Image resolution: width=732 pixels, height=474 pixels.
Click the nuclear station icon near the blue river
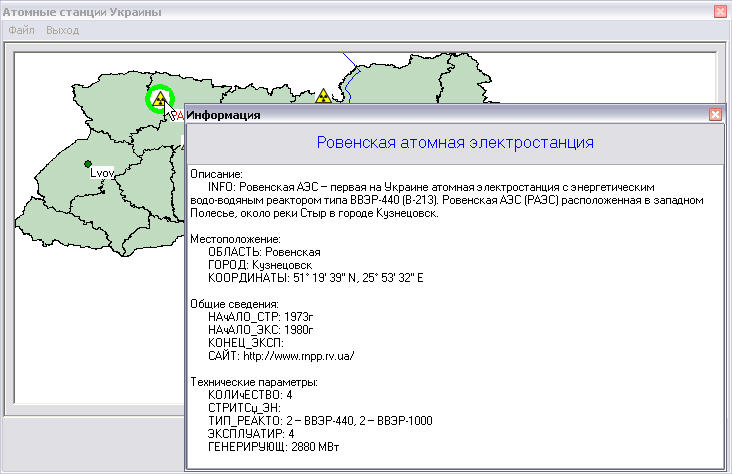point(323,96)
